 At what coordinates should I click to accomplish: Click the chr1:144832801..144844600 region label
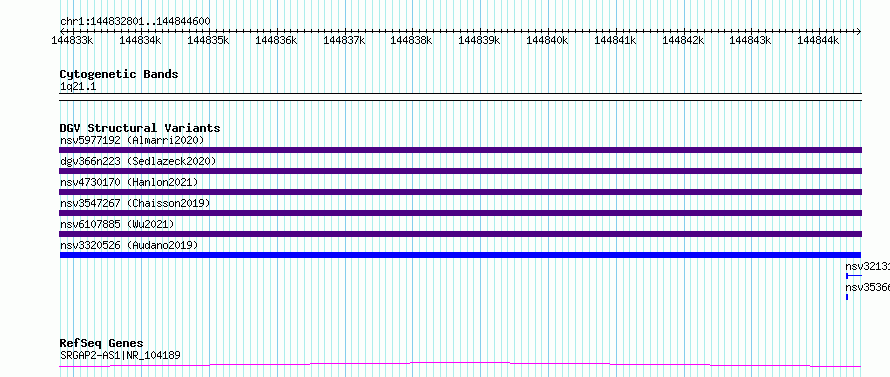point(135,22)
